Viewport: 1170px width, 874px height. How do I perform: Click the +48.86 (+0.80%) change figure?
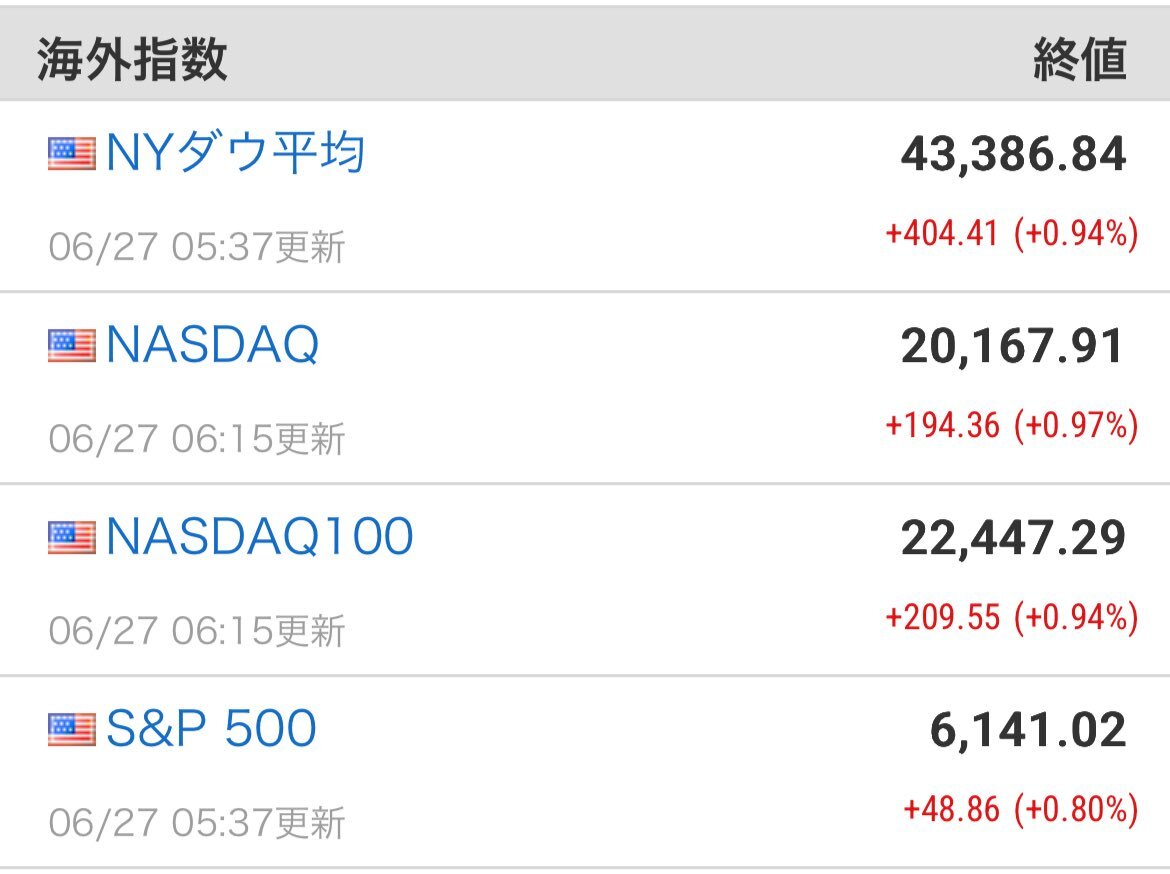(x=1021, y=809)
